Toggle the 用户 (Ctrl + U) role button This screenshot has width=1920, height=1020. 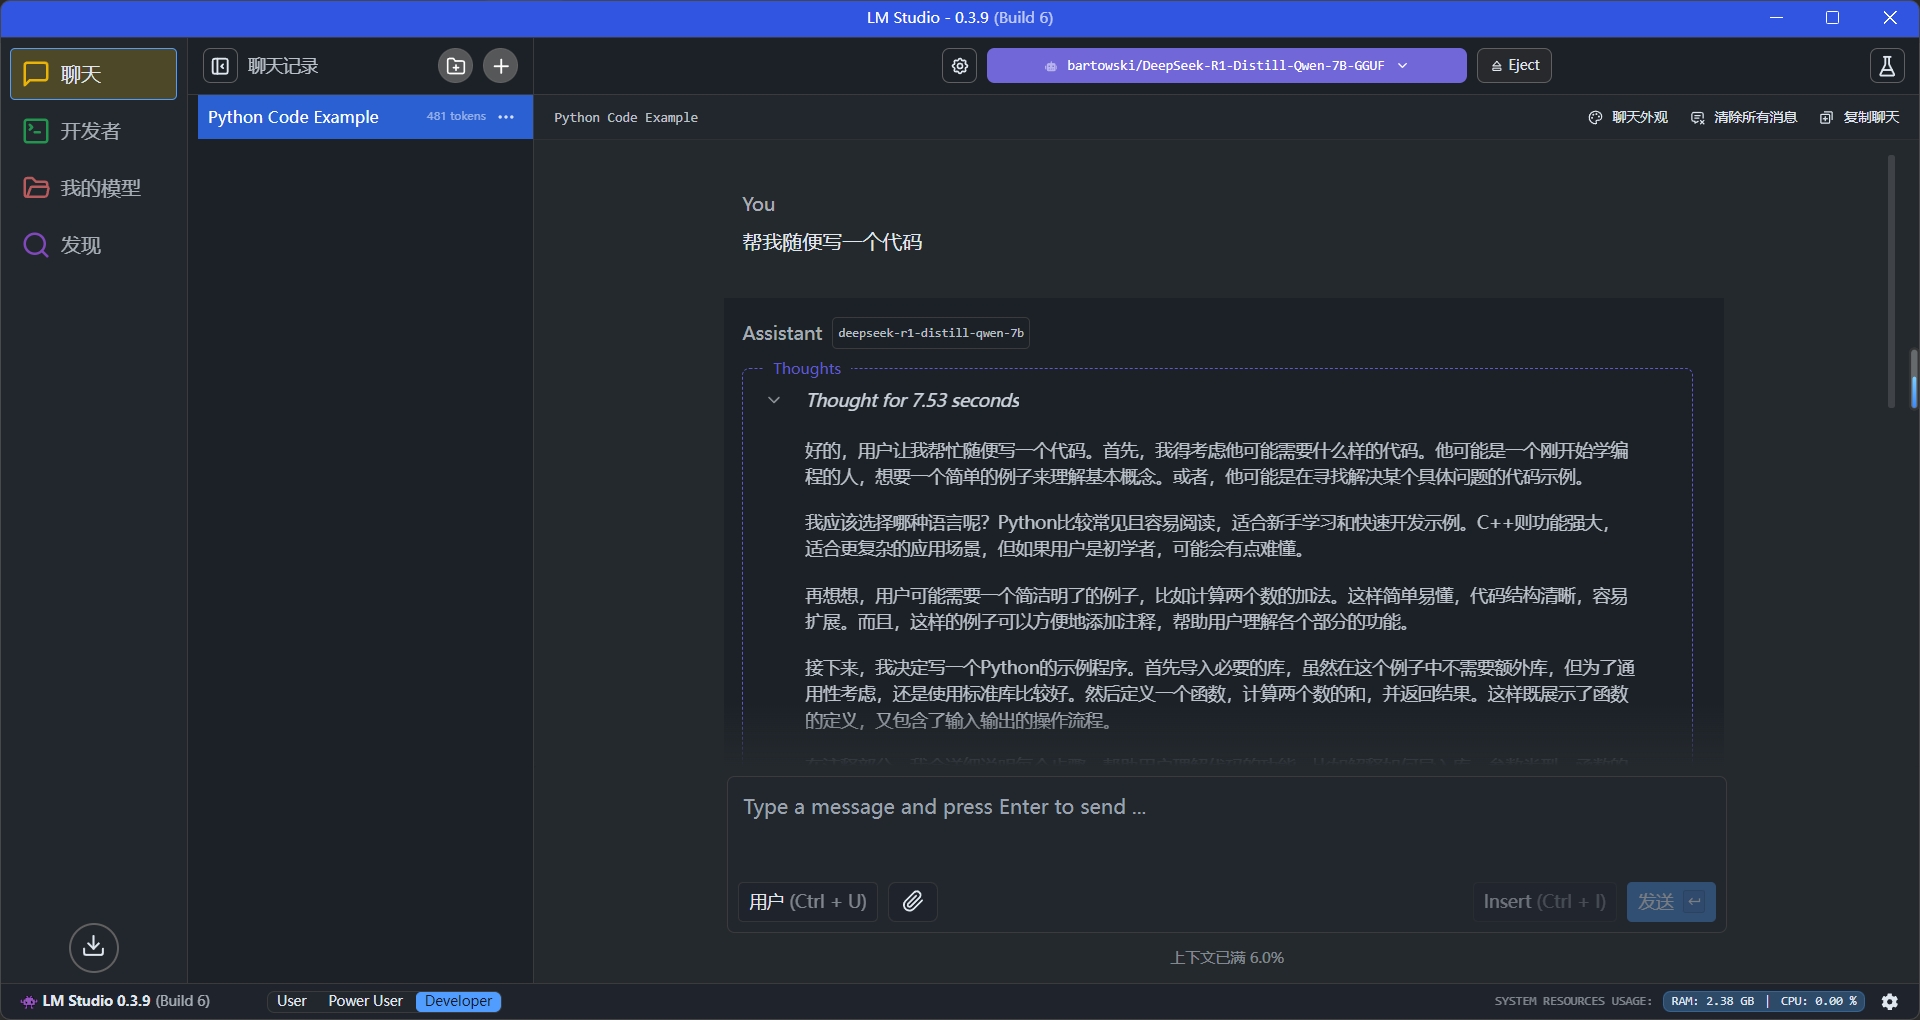tap(808, 902)
